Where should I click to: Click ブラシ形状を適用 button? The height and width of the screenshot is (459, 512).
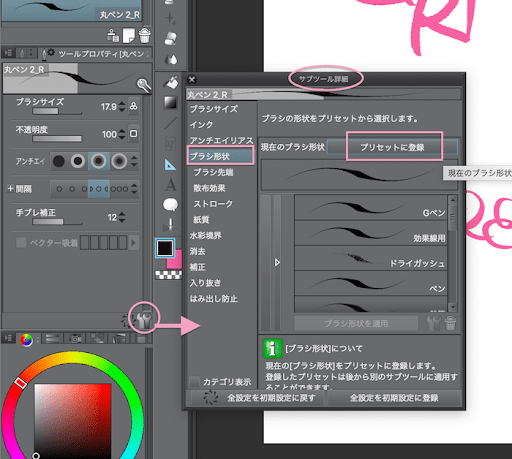pos(356,323)
